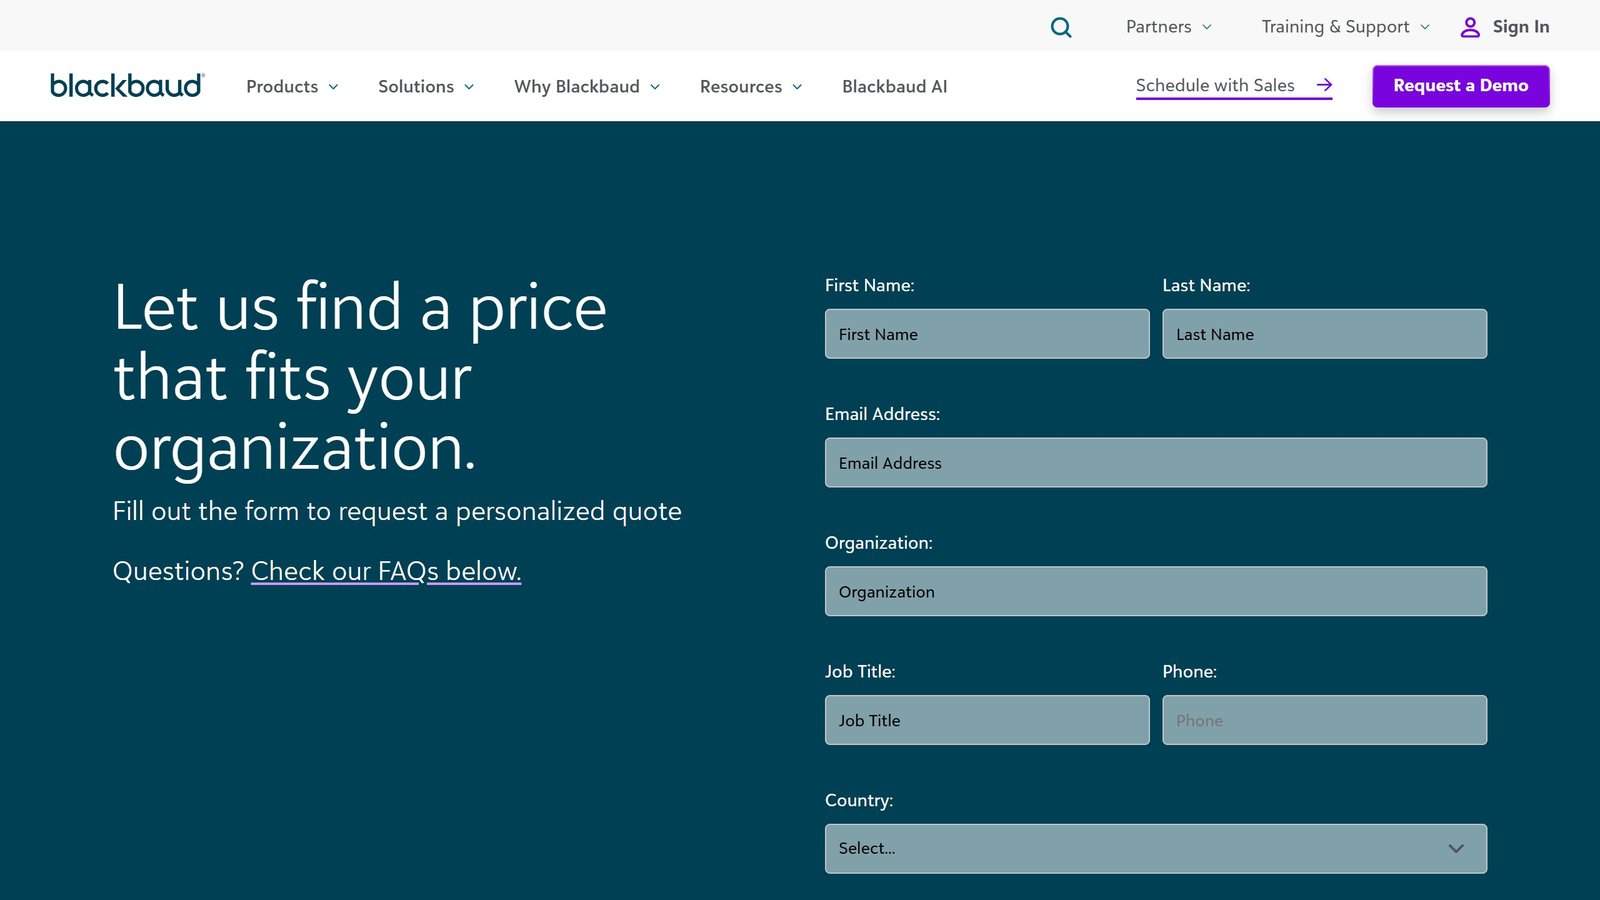Click the 'Let us find a price' heading
1600x900 pixels.
360,377
